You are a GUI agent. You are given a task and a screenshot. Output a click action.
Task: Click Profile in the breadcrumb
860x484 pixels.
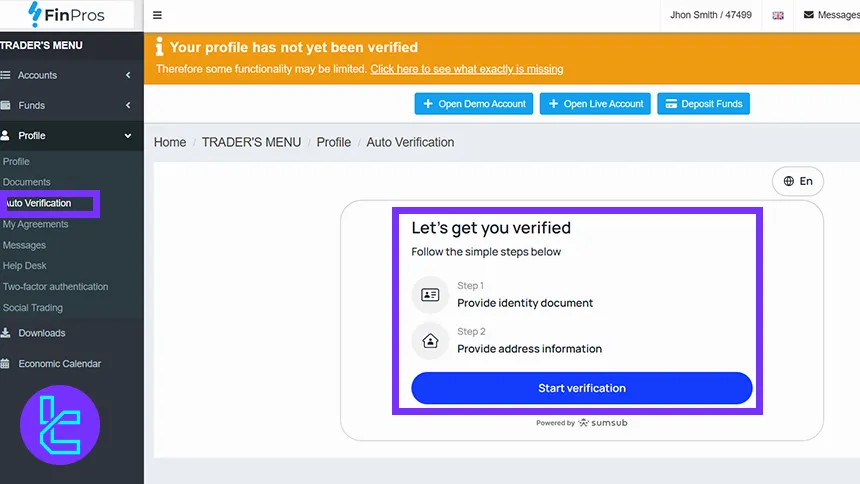coord(333,142)
